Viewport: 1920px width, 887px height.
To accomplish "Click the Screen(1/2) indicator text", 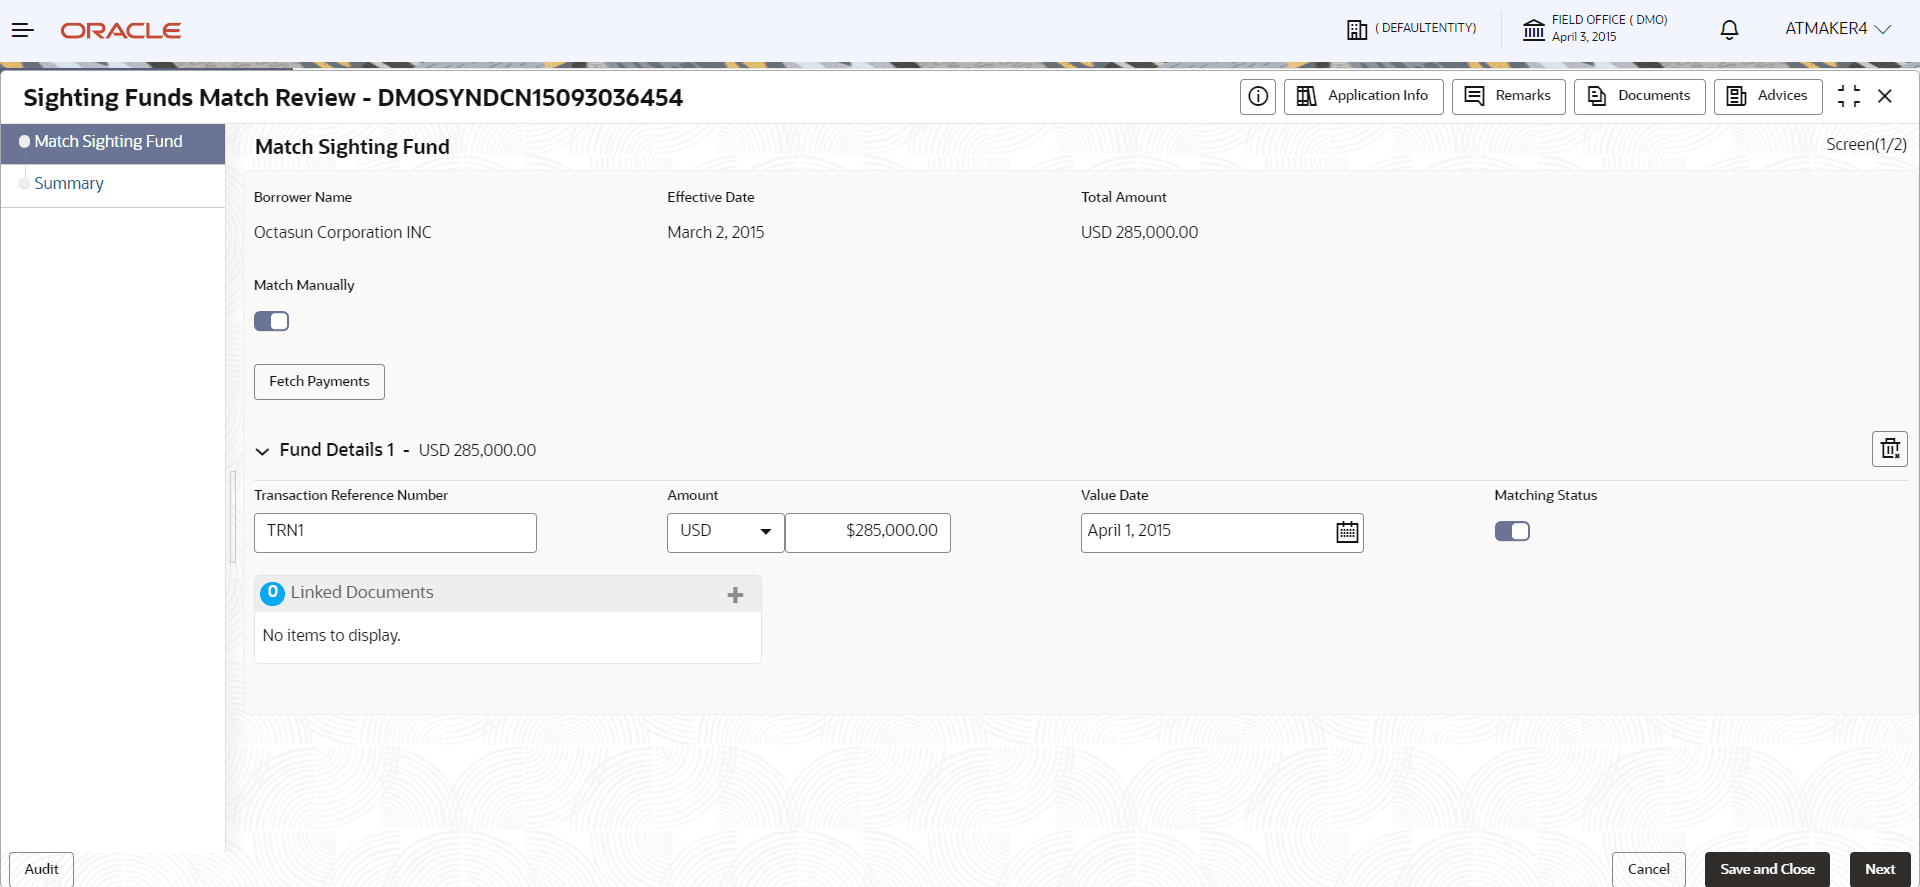I will (1866, 145).
